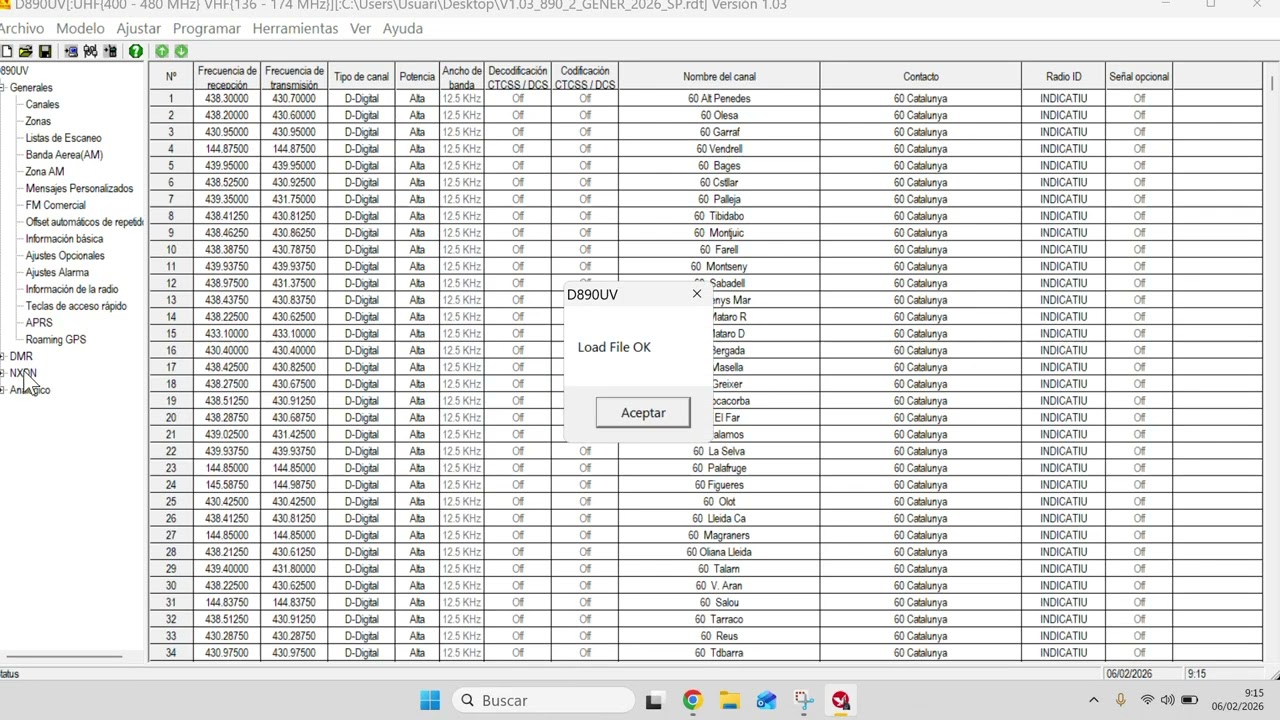Screen dimensions: 1280x720
Task: Click the Señal opcional column header
Action: (x=1139, y=76)
